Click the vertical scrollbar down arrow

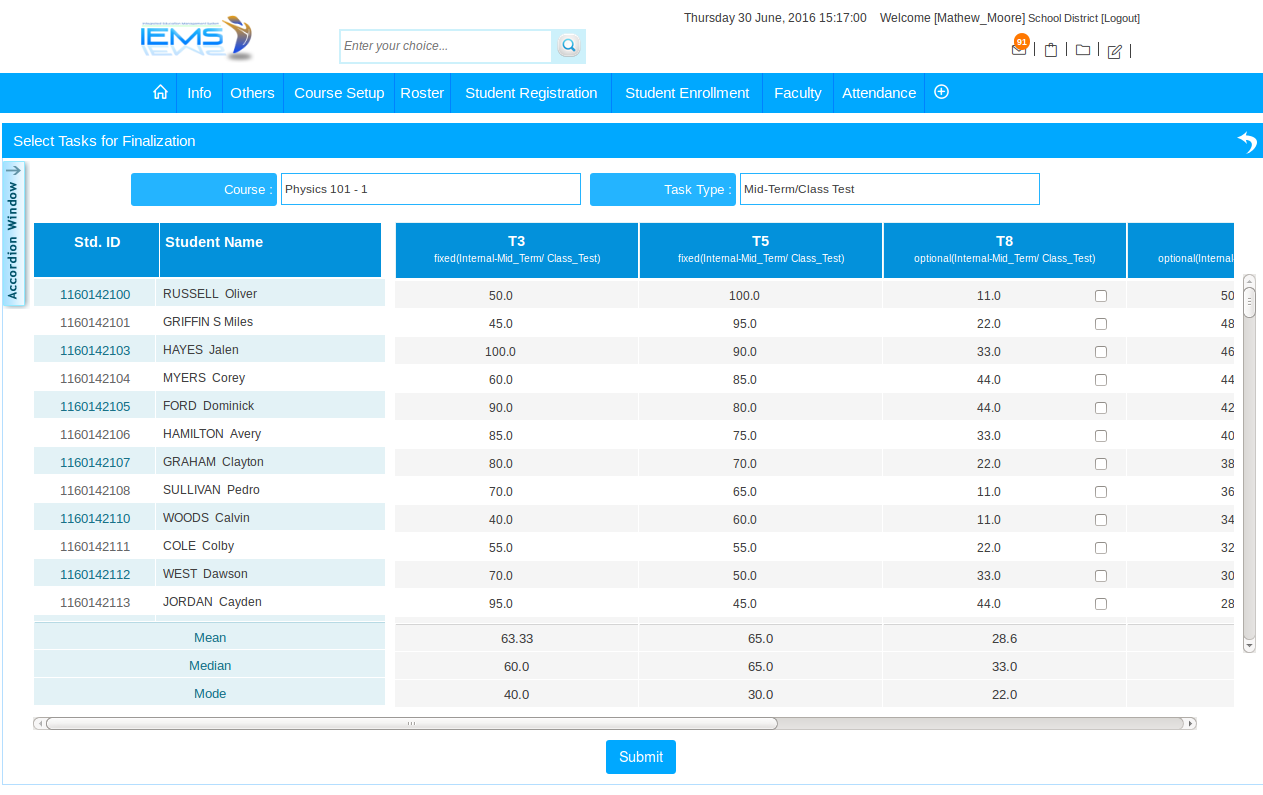coord(1249,647)
